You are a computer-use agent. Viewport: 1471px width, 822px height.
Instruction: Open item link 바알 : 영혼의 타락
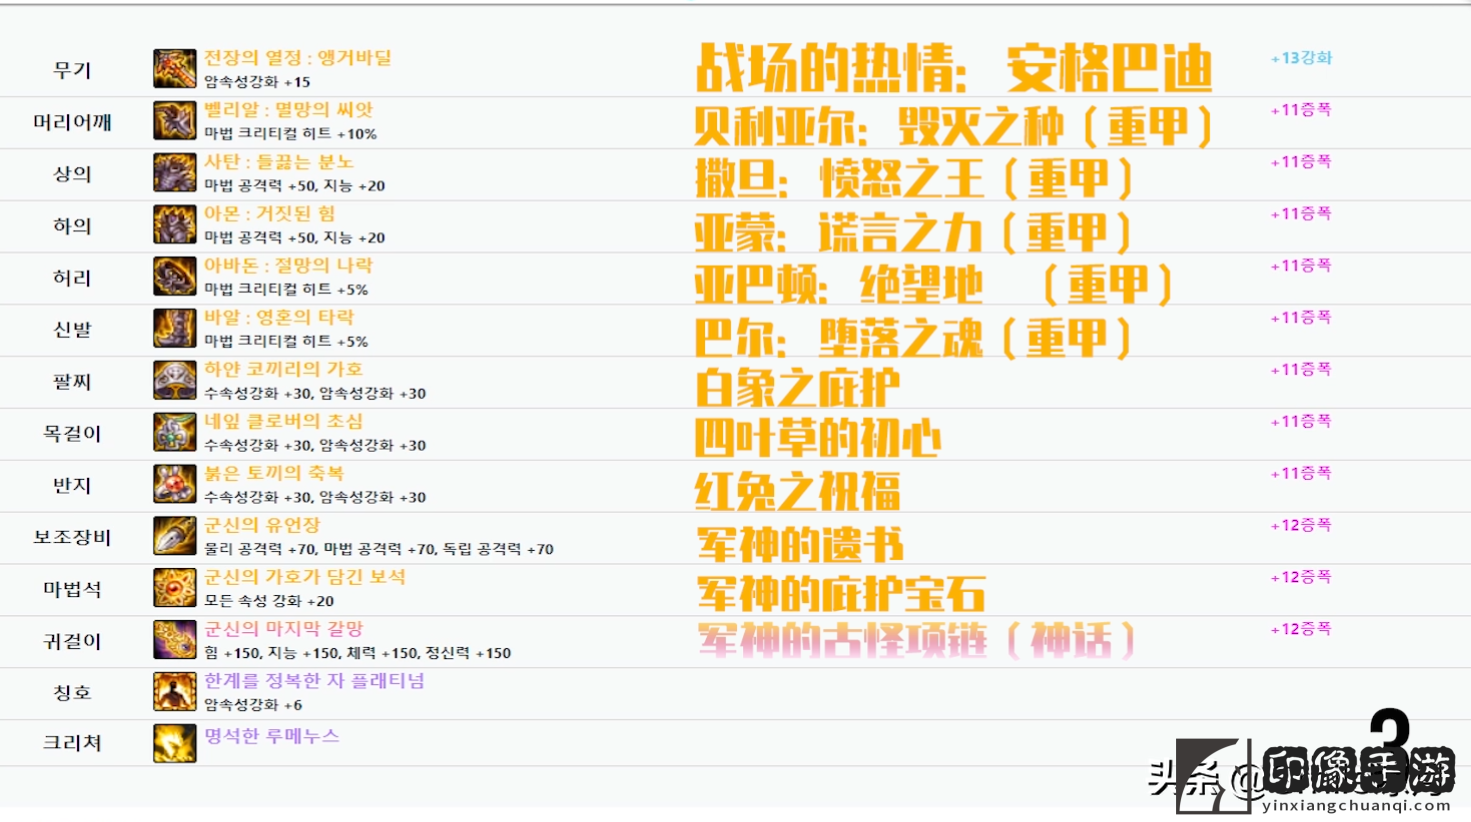(x=279, y=318)
